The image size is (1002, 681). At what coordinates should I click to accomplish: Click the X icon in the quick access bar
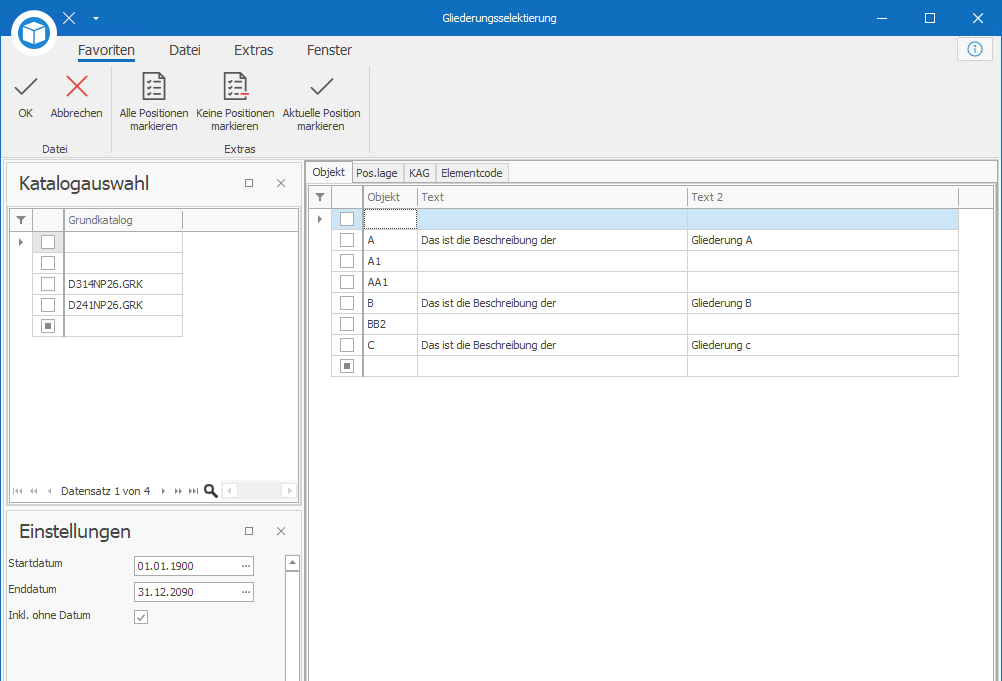[x=69, y=18]
